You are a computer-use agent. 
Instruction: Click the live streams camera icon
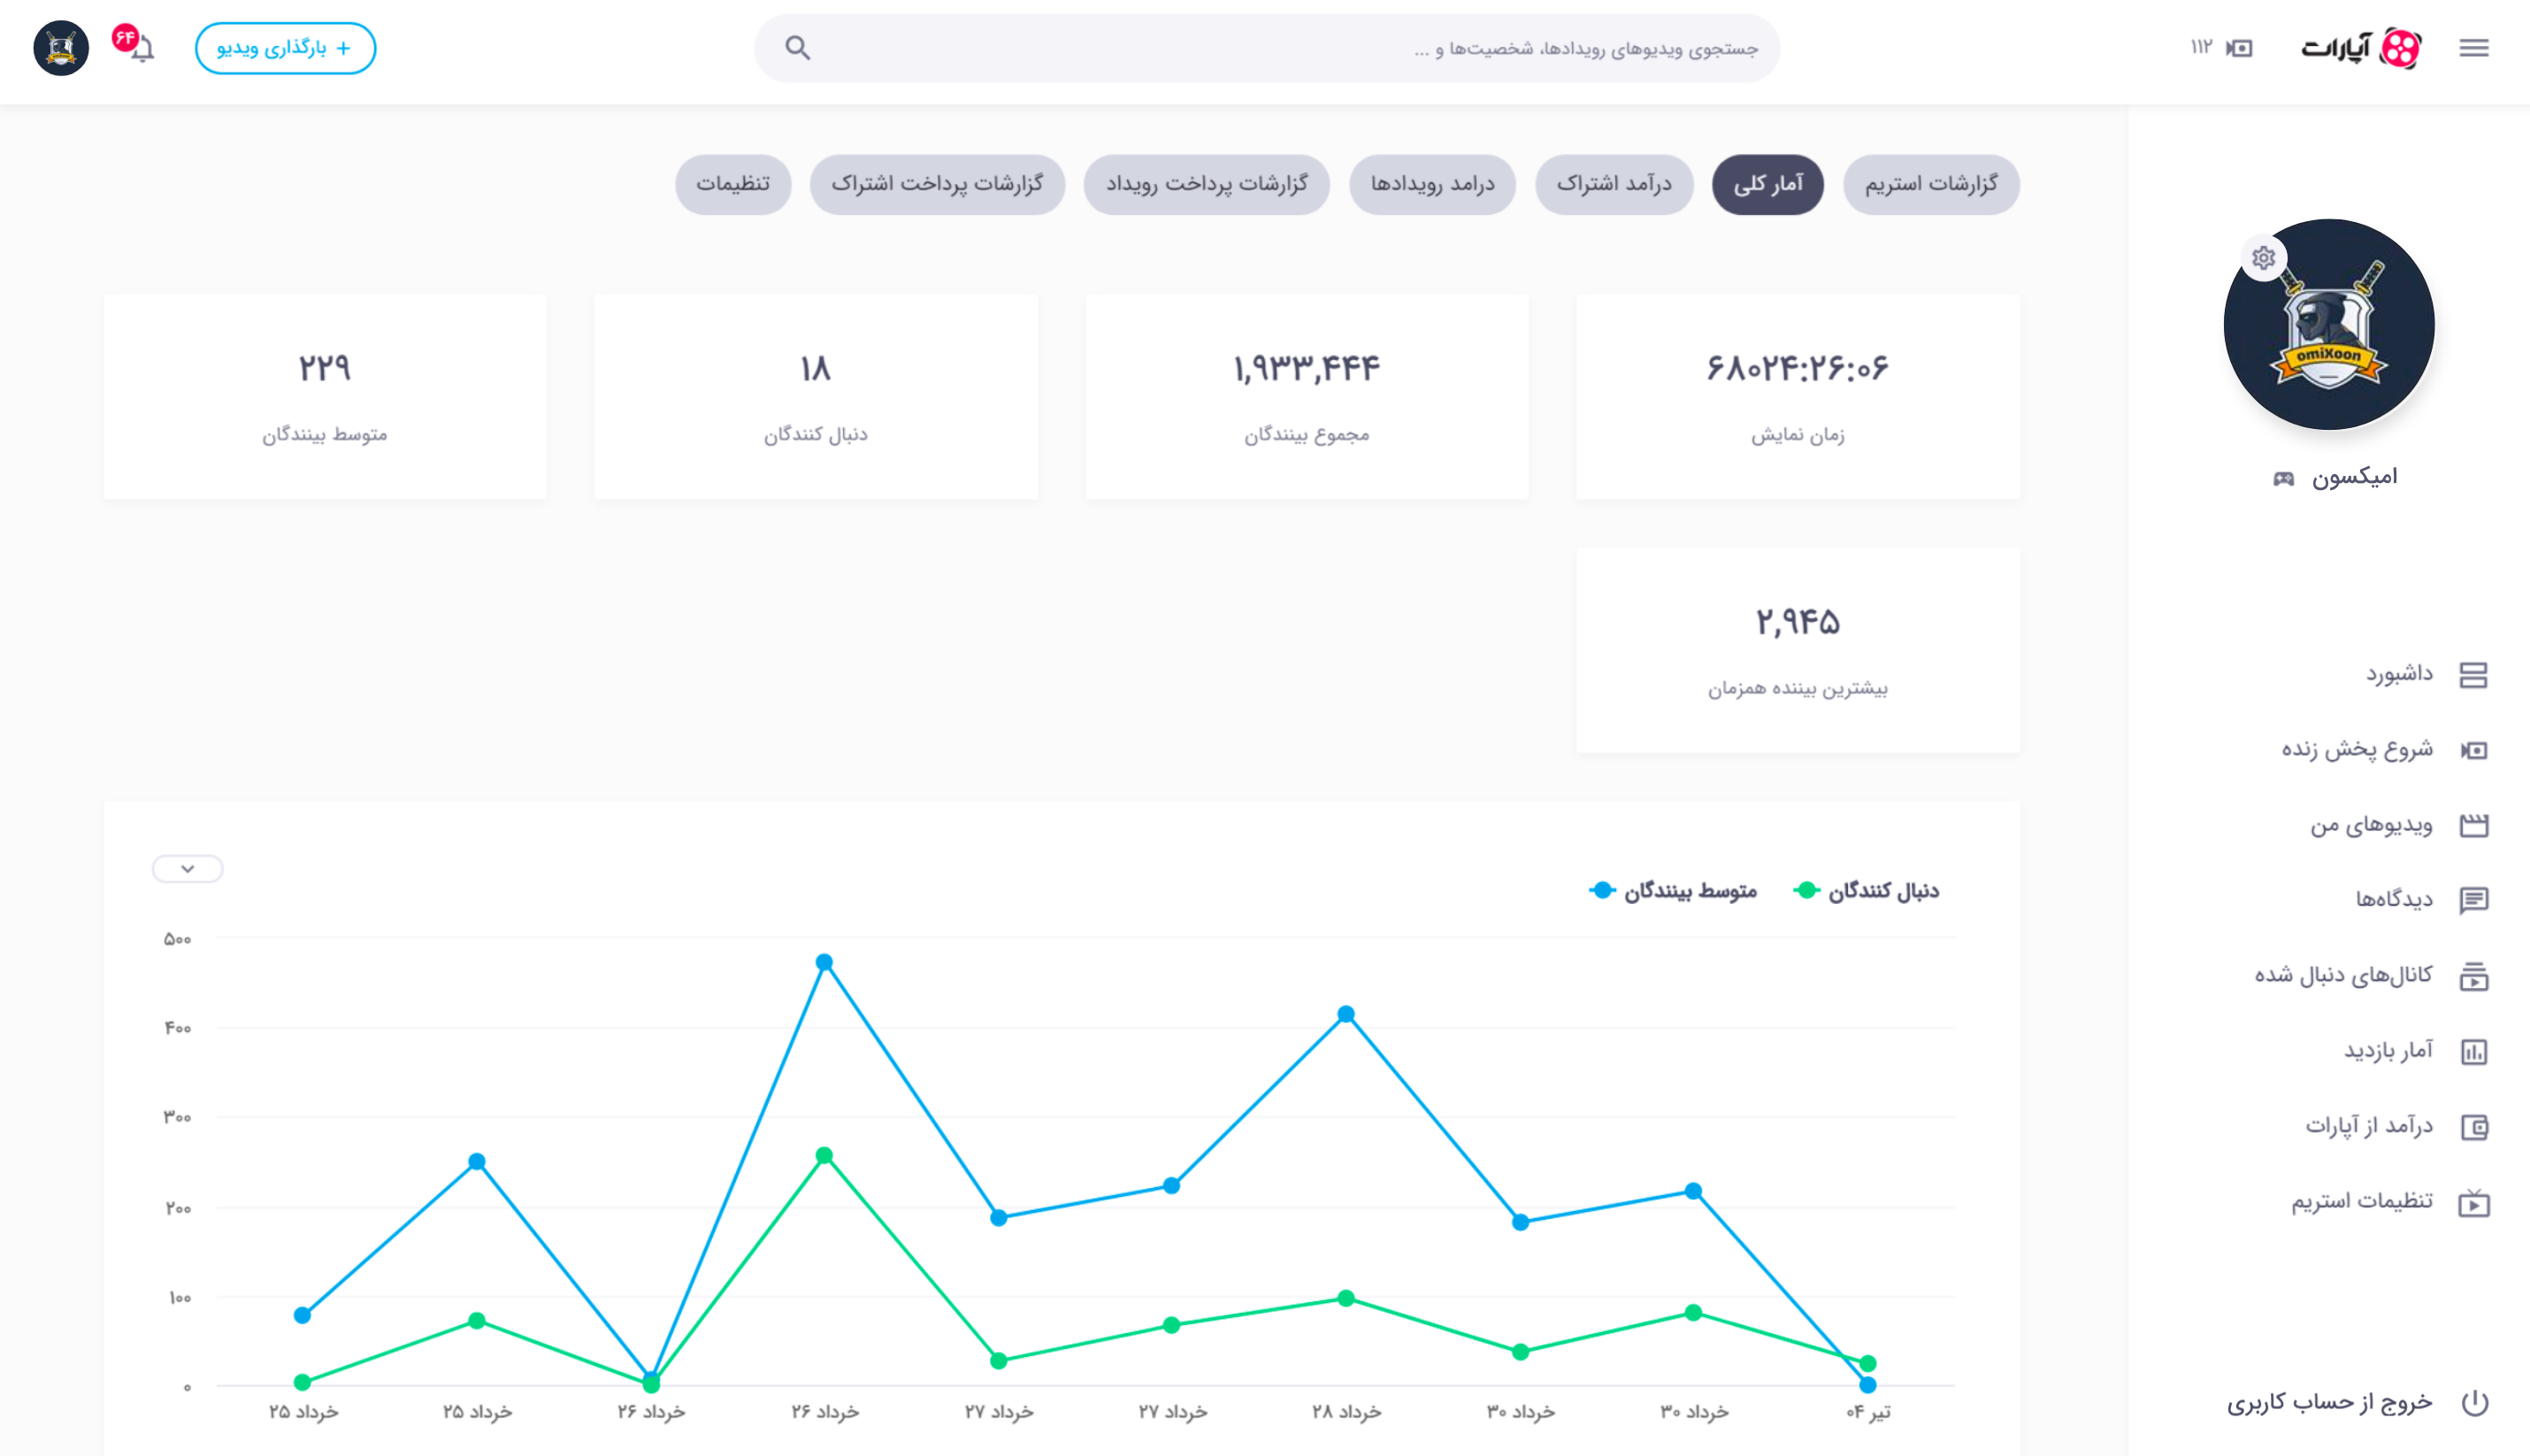click(2239, 48)
